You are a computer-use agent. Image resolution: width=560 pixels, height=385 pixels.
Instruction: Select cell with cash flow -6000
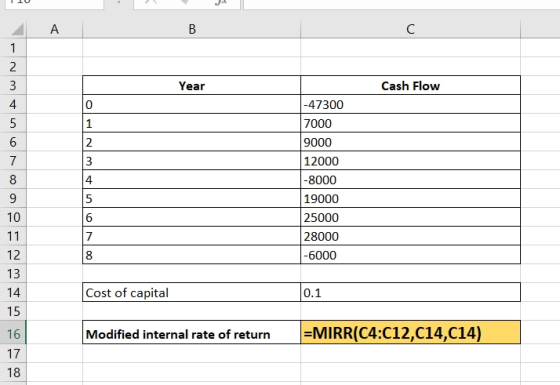click(x=410, y=255)
